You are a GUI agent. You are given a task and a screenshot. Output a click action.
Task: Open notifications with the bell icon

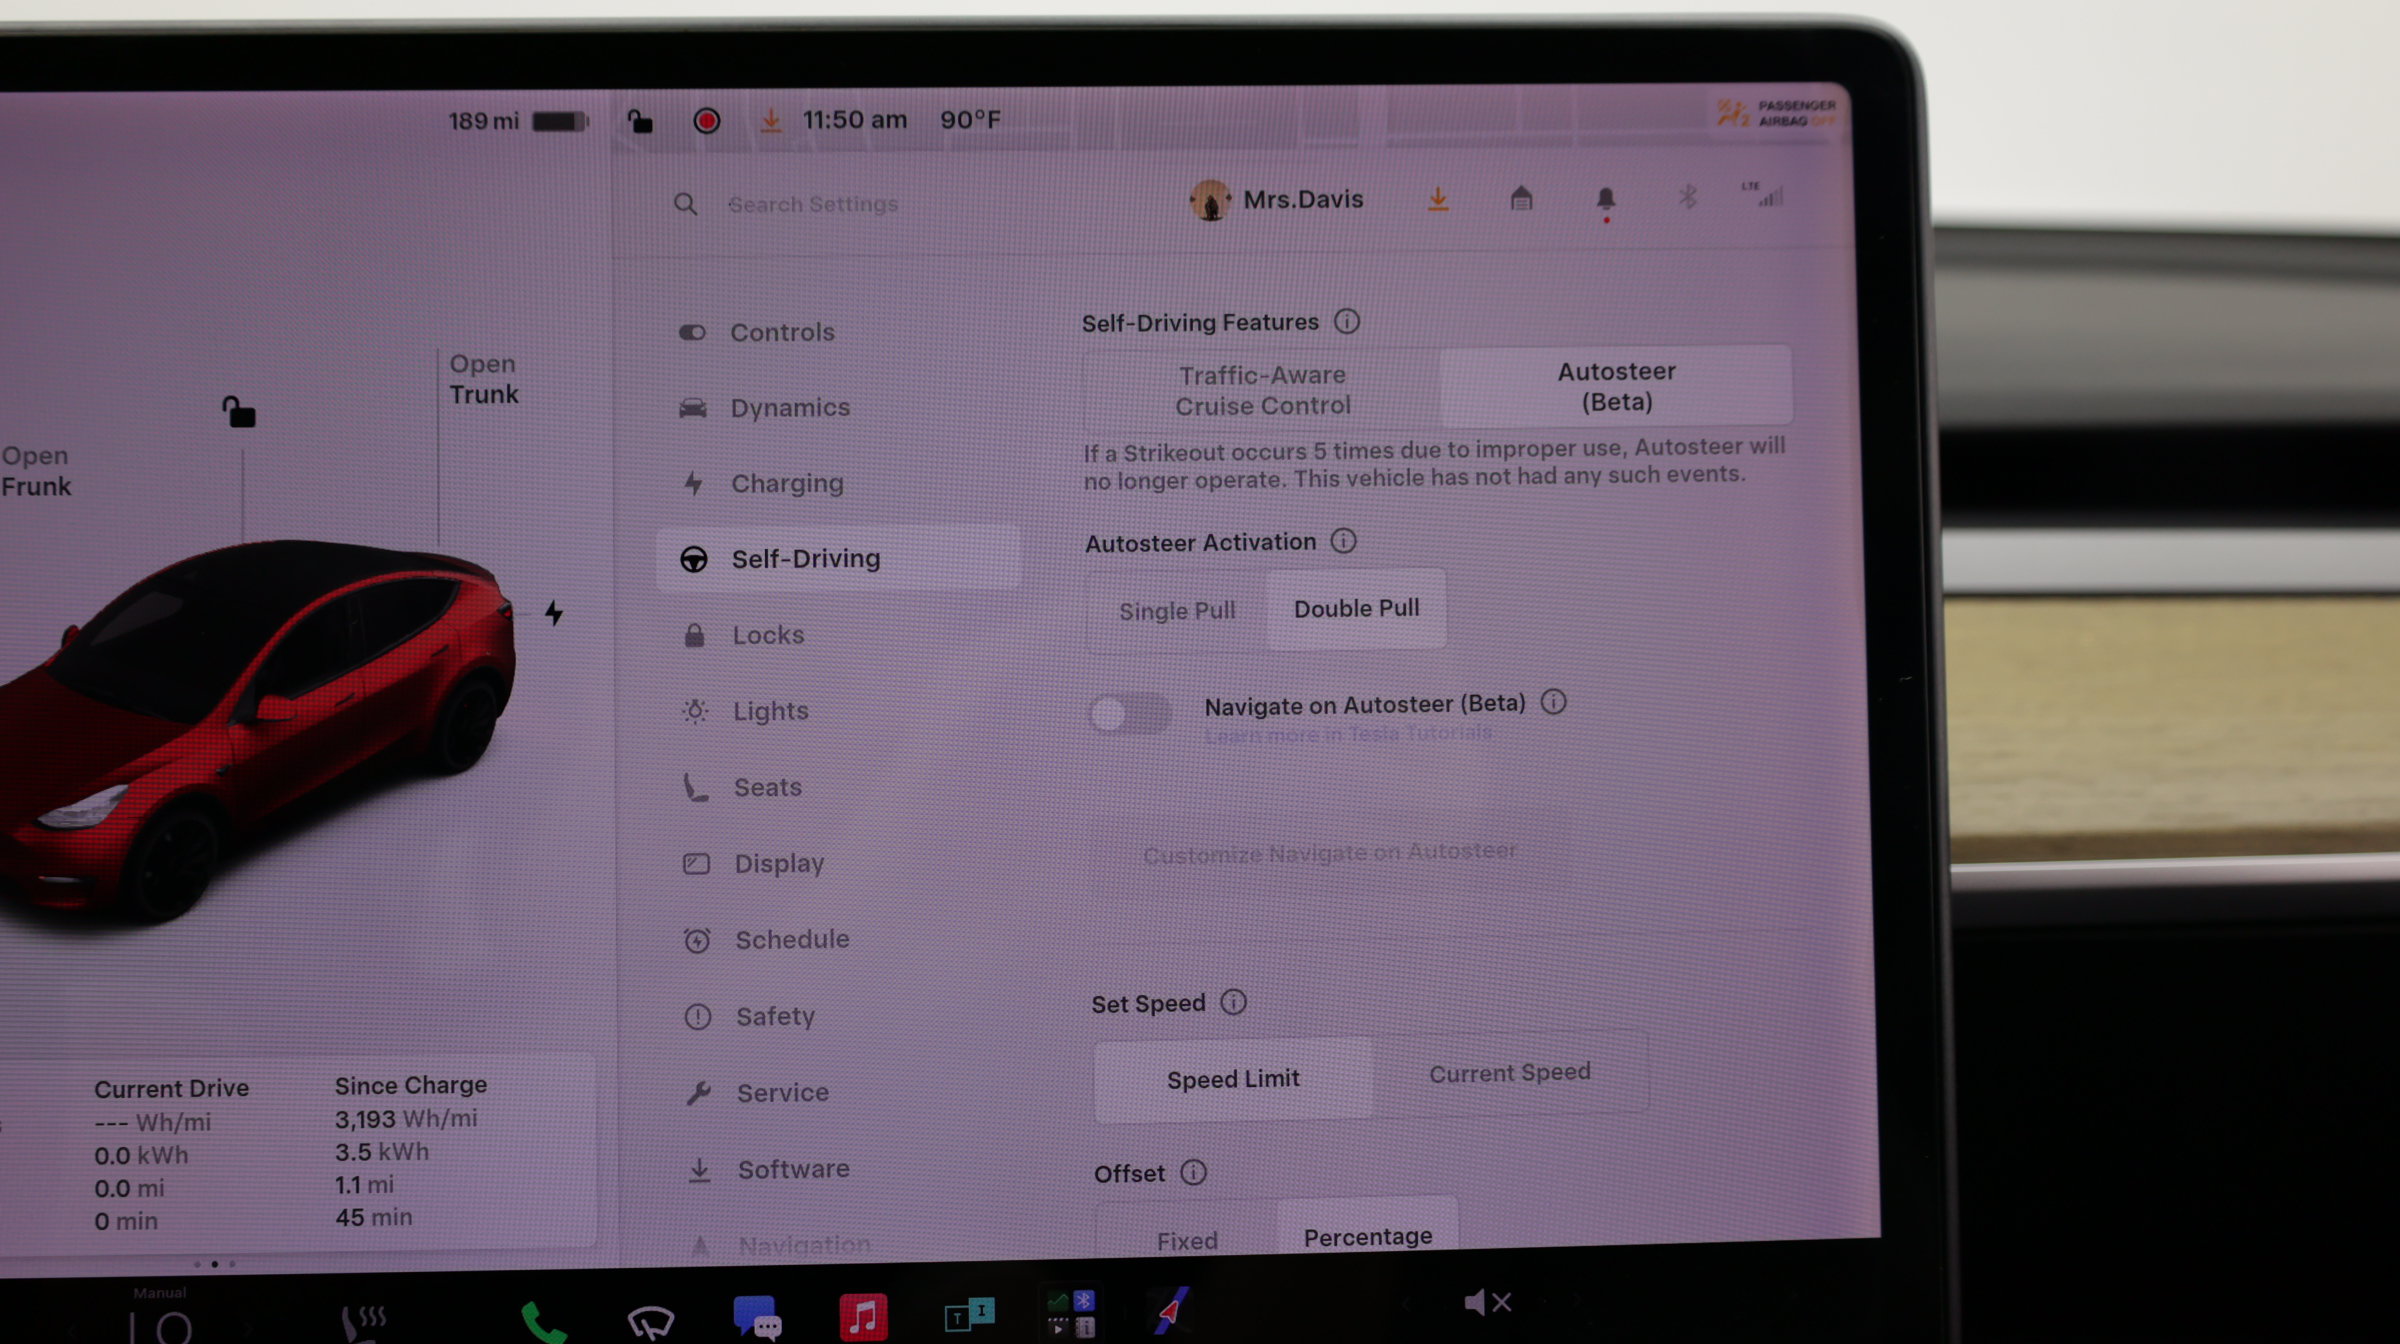point(1606,200)
